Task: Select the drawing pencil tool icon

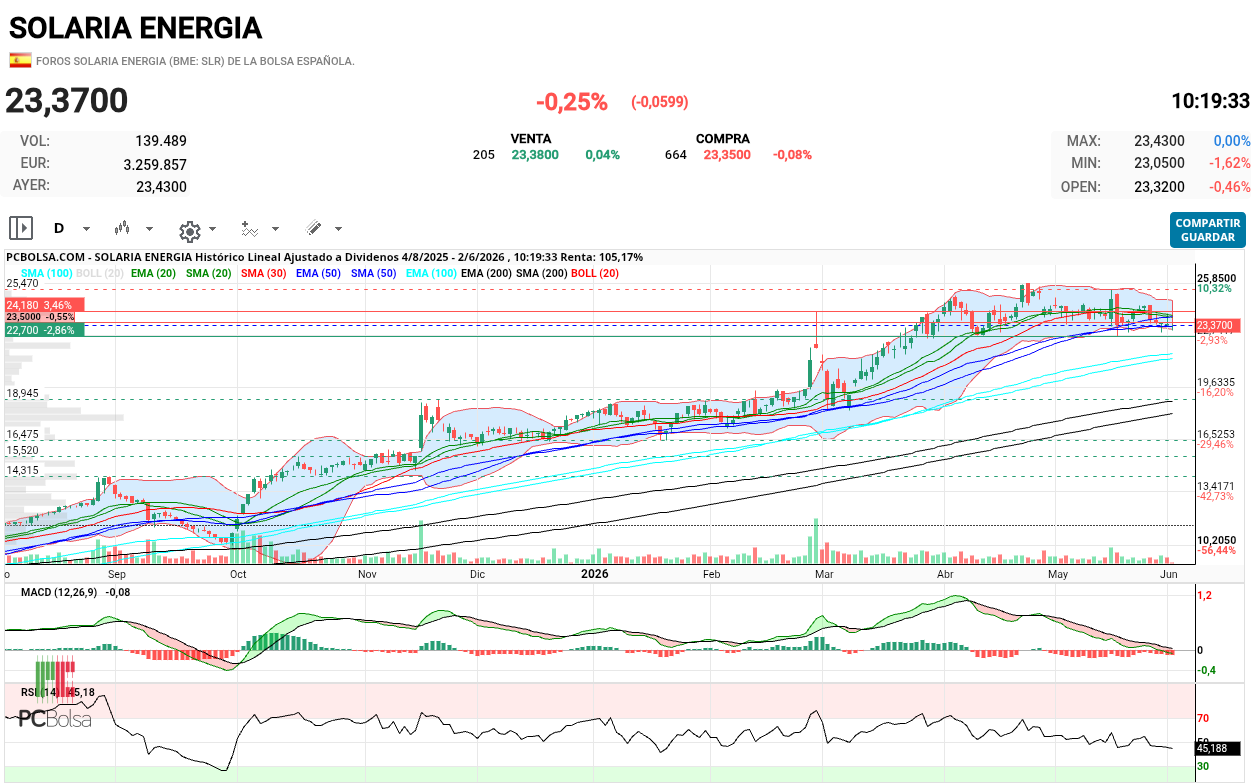Action: click(x=313, y=229)
